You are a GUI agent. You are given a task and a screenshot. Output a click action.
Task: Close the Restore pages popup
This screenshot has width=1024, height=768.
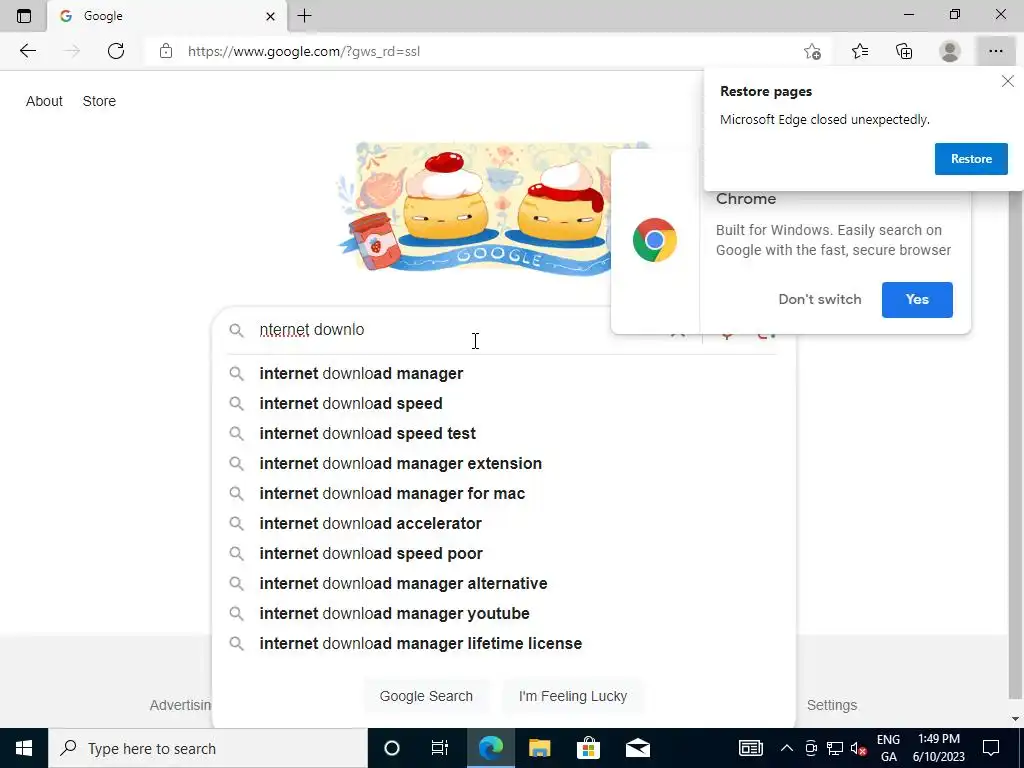1008,82
